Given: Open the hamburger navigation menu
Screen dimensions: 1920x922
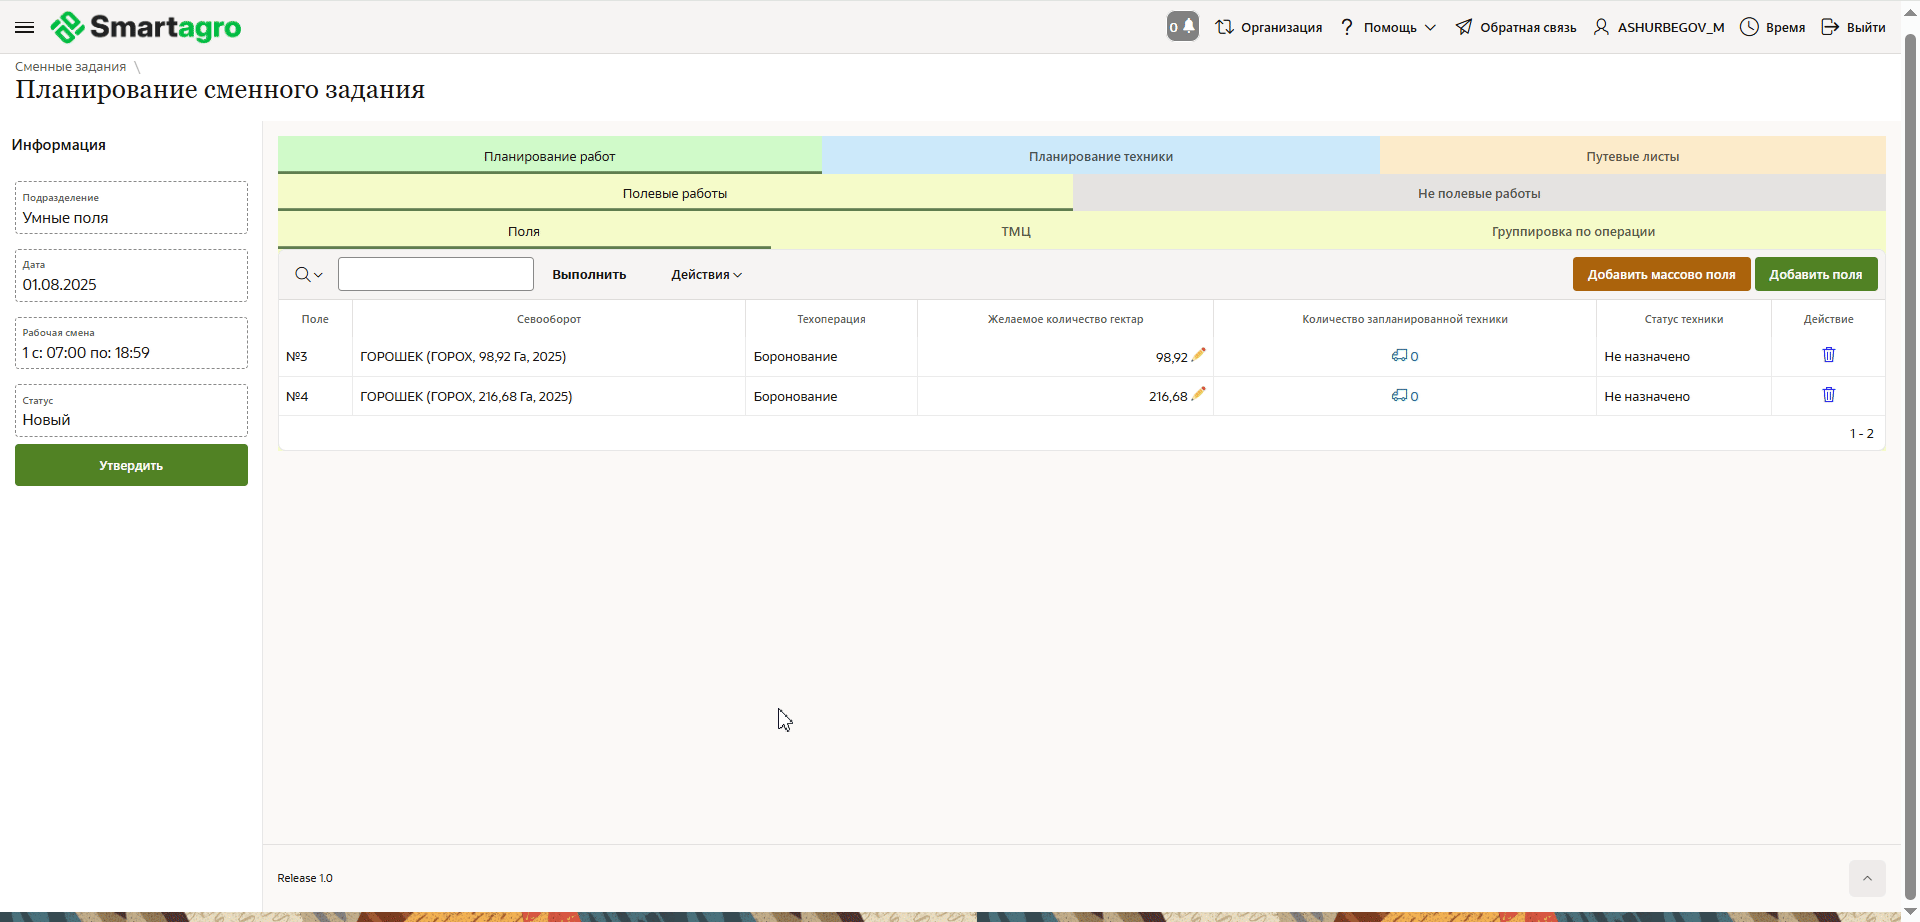Looking at the screenshot, I should coord(25,27).
